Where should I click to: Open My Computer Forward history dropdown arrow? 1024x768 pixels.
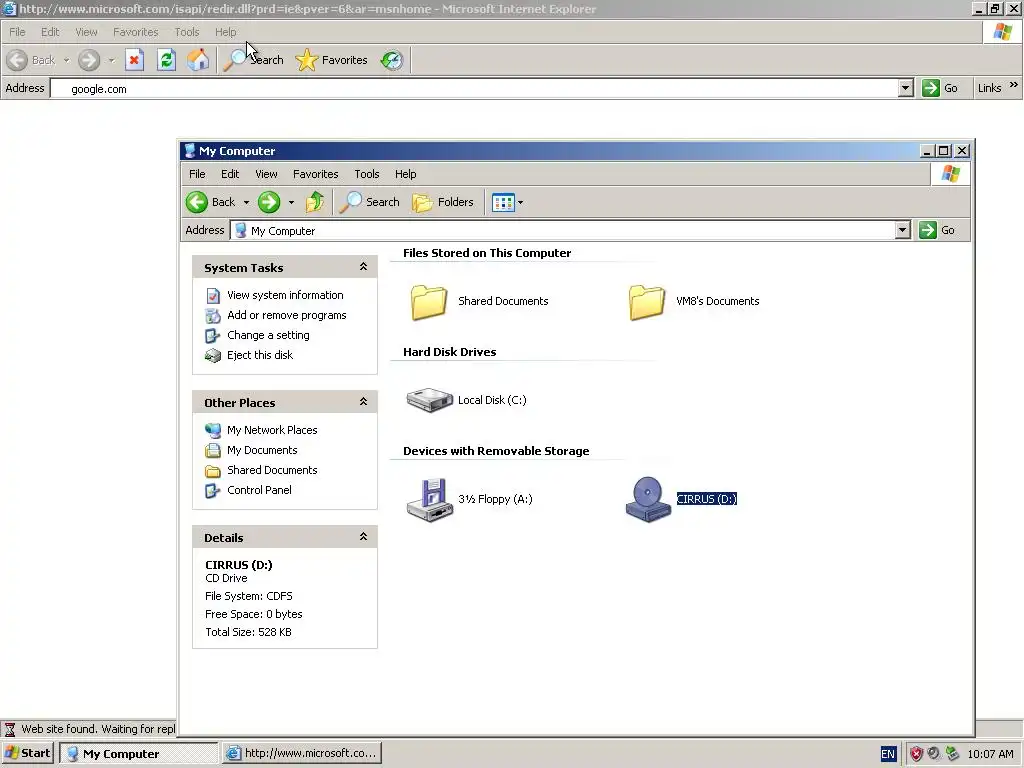[291, 202]
